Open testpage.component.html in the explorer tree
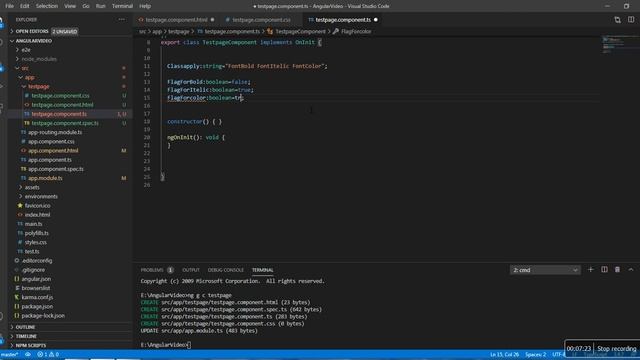This screenshot has width=640, height=360. click(62, 105)
